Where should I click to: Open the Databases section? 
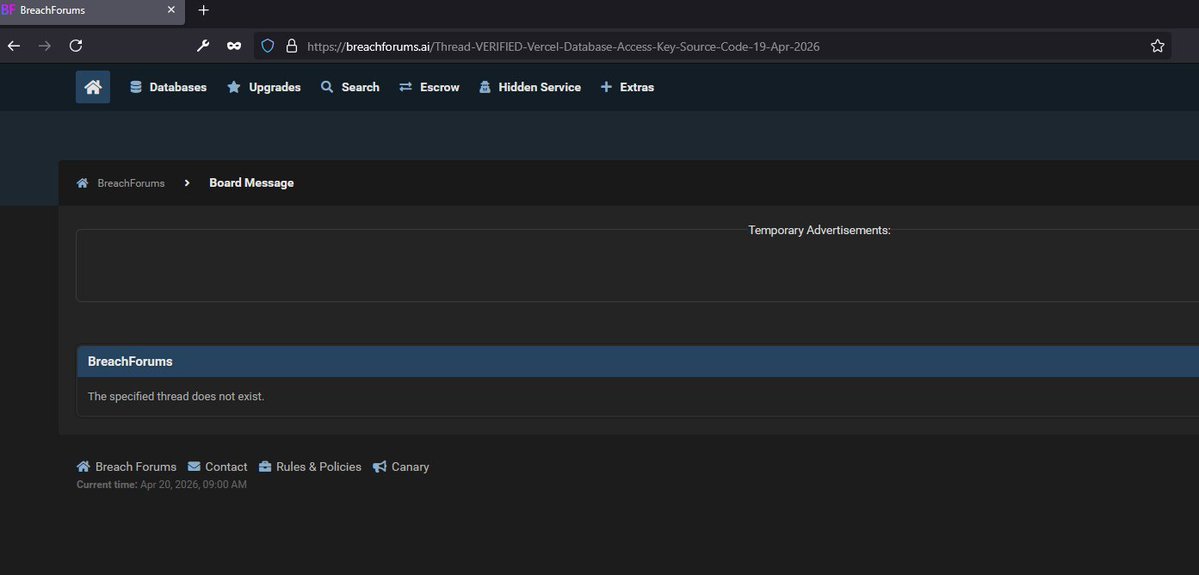pos(168,87)
